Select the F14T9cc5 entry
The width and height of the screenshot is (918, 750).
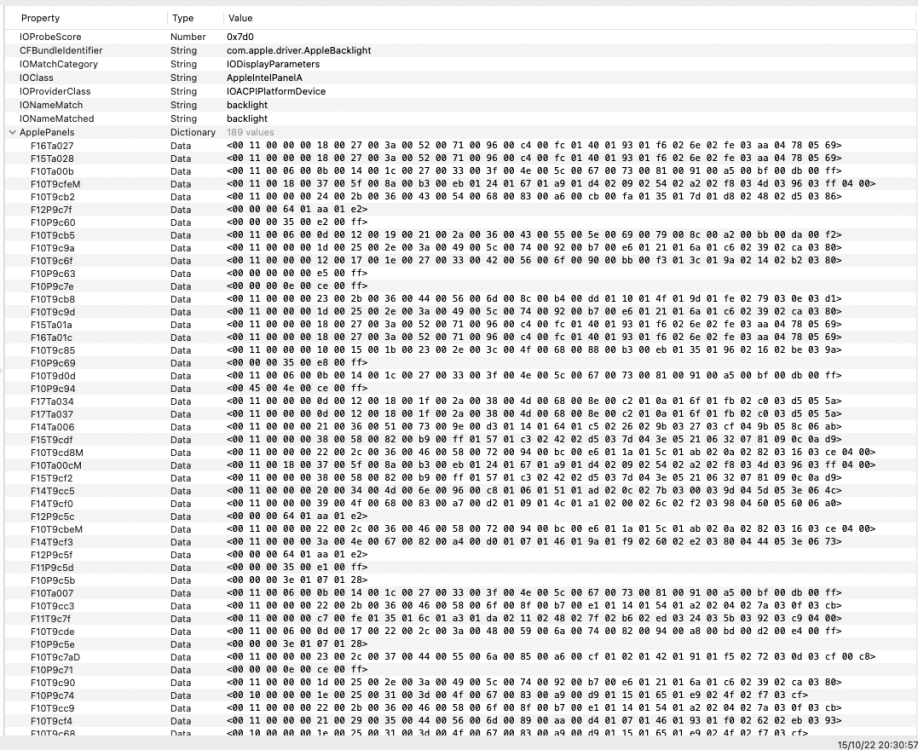pyautogui.click(x=53, y=491)
